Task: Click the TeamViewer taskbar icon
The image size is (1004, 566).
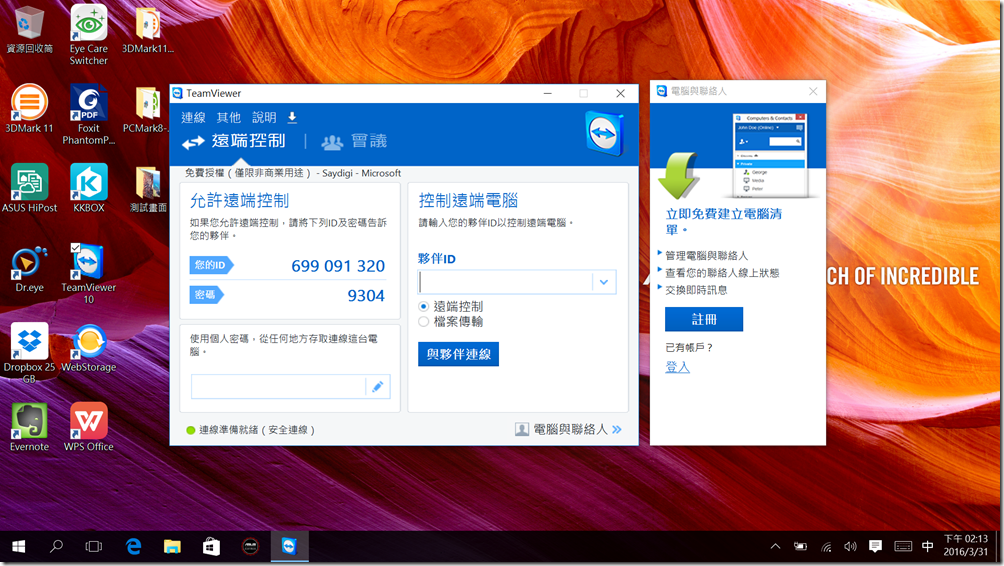Action: tap(289, 546)
